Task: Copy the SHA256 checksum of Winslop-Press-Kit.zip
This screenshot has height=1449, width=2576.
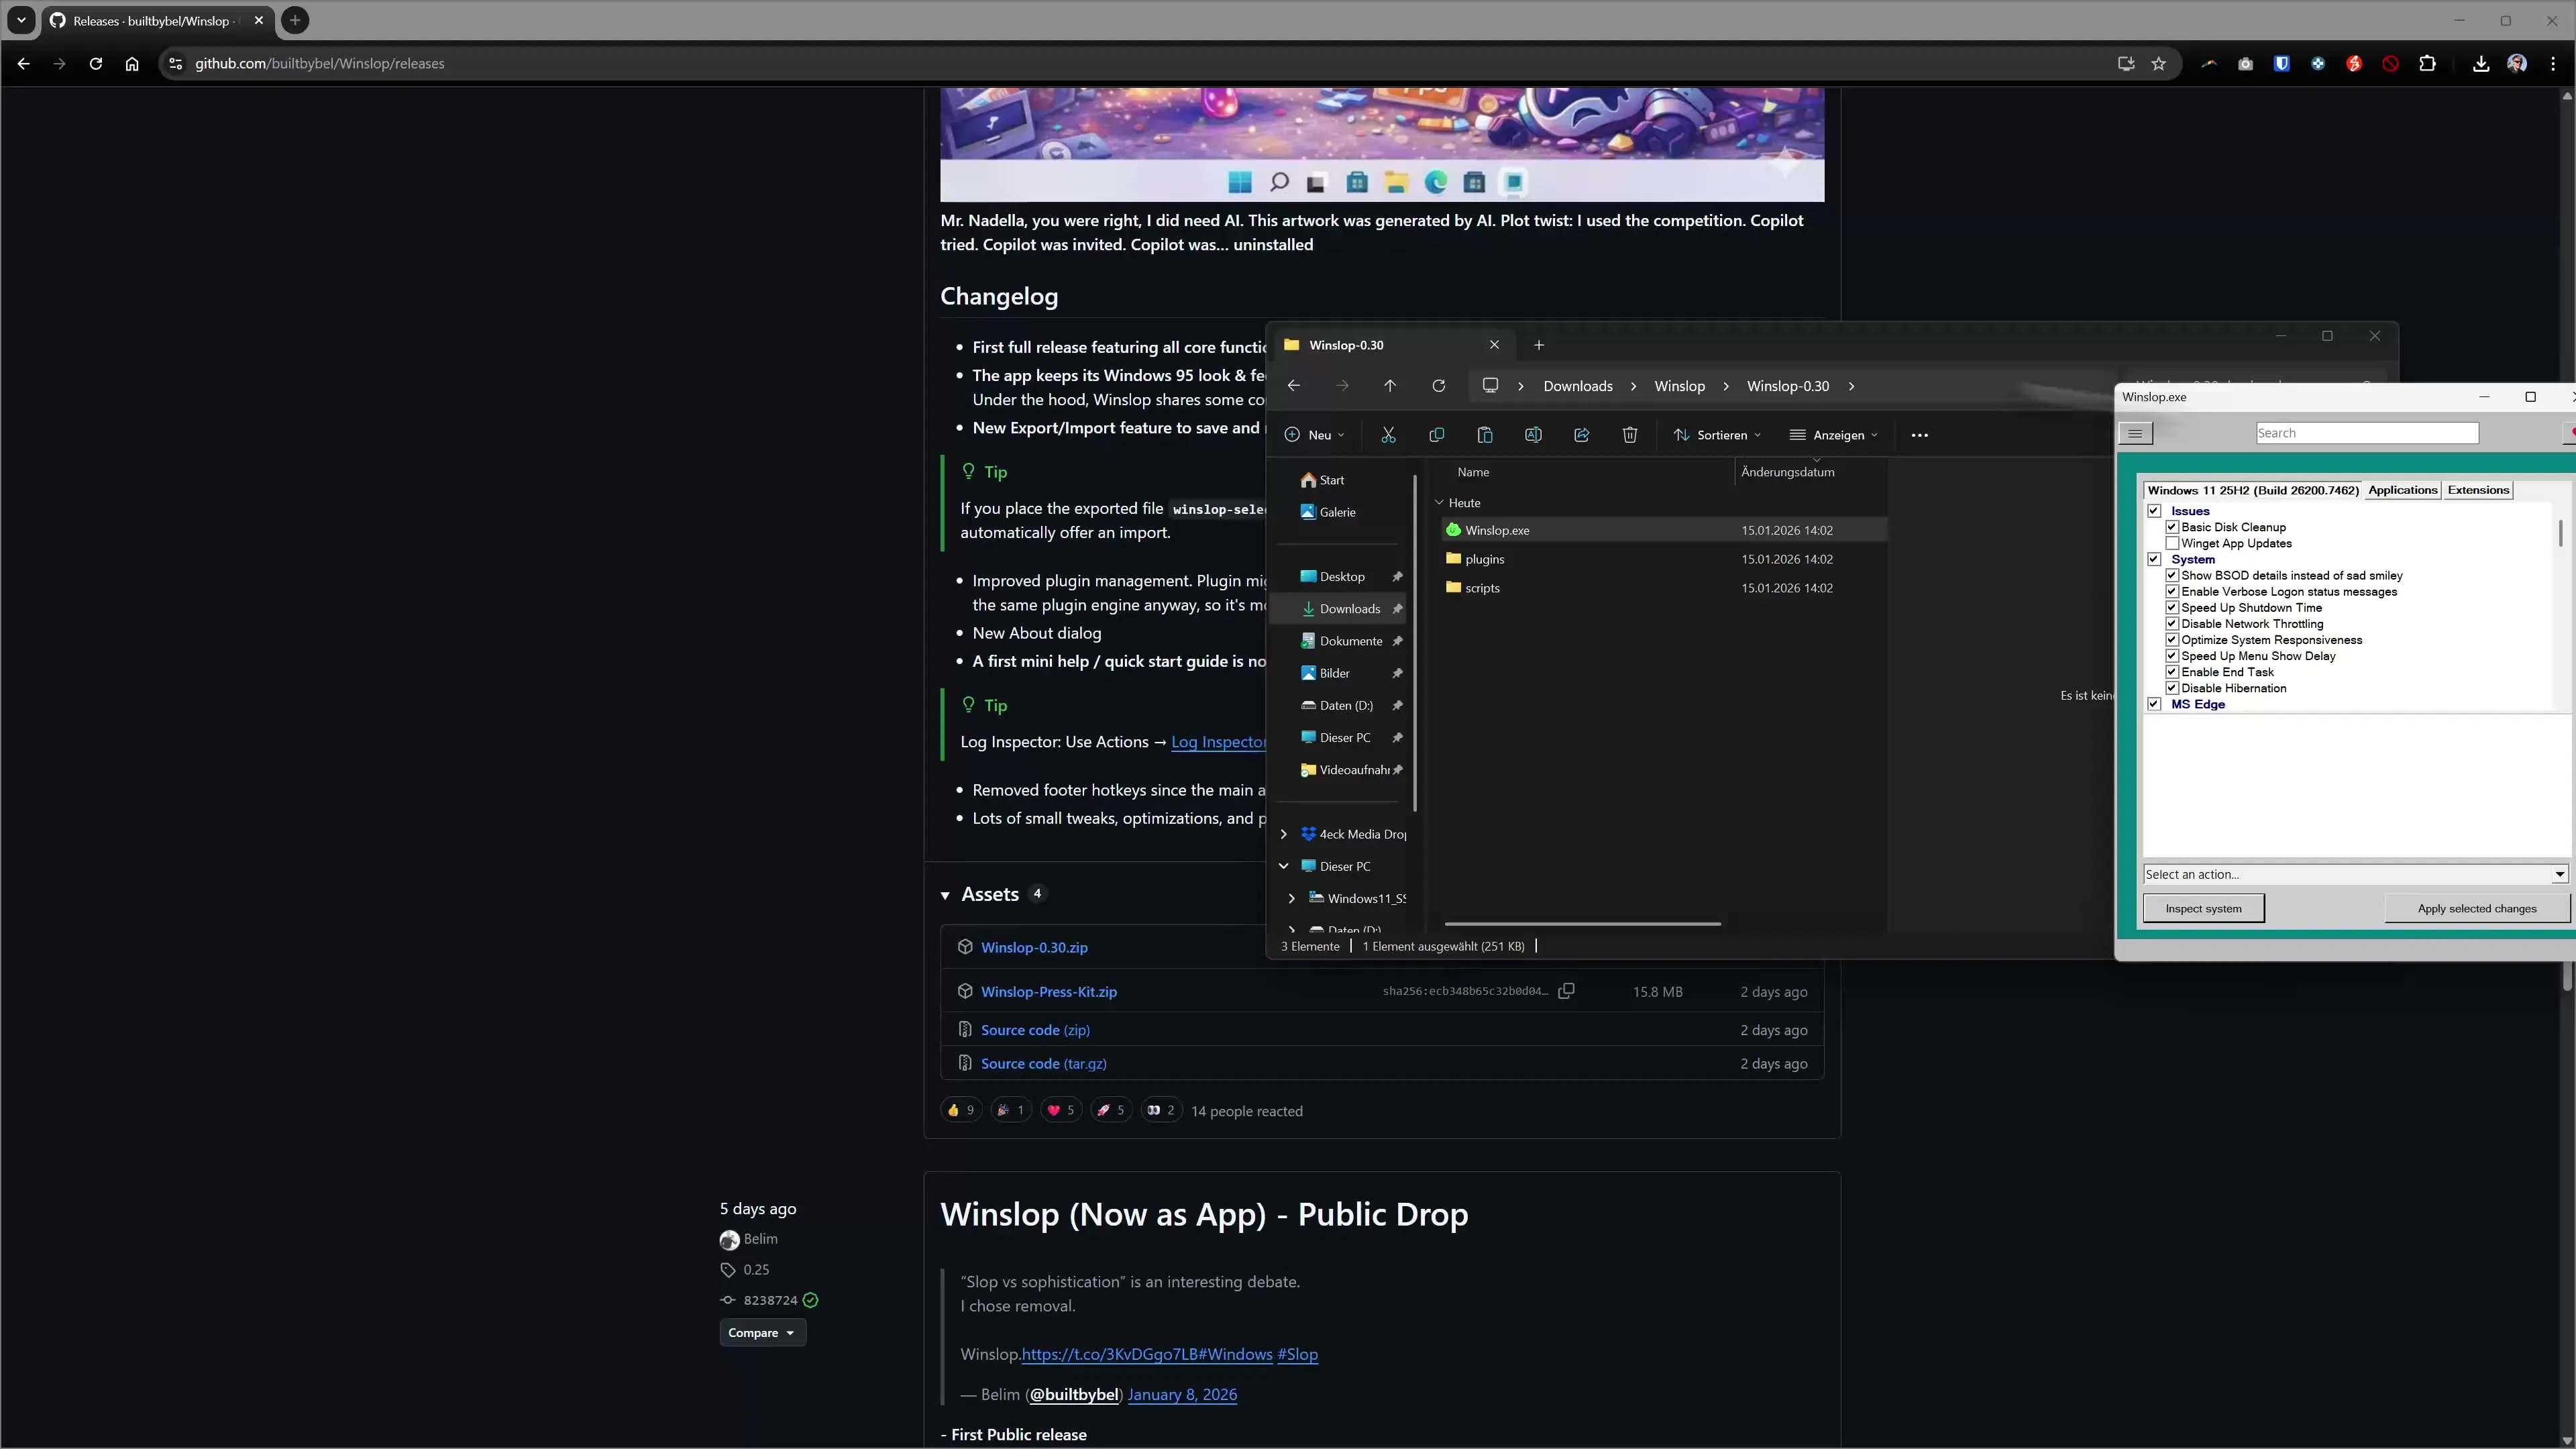Action: point(1567,991)
